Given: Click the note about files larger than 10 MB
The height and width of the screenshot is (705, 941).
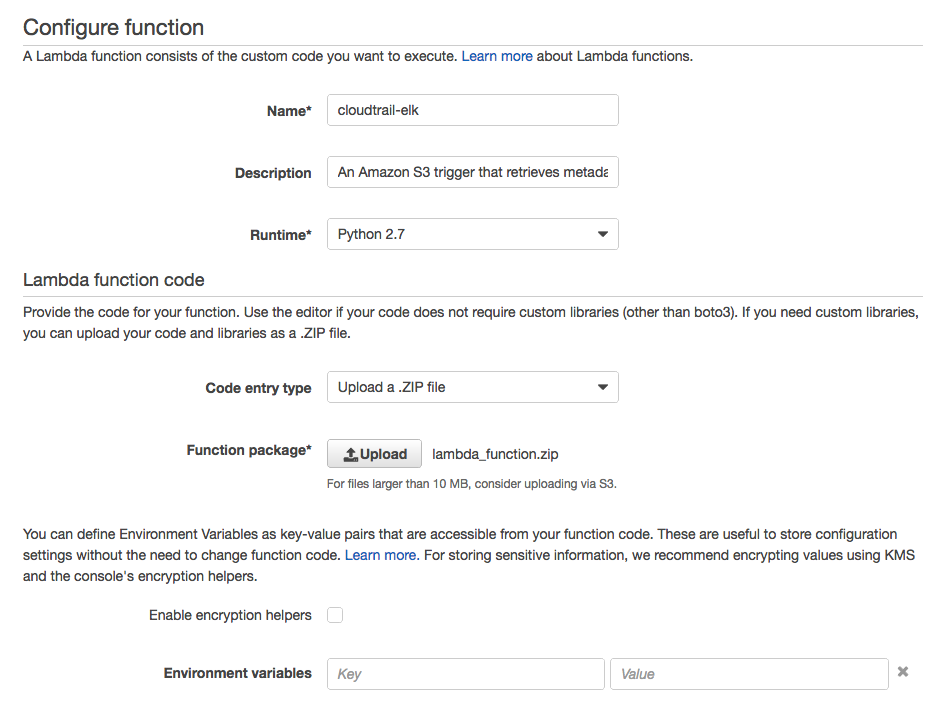Looking at the screenshot, I should coord(472,484).
